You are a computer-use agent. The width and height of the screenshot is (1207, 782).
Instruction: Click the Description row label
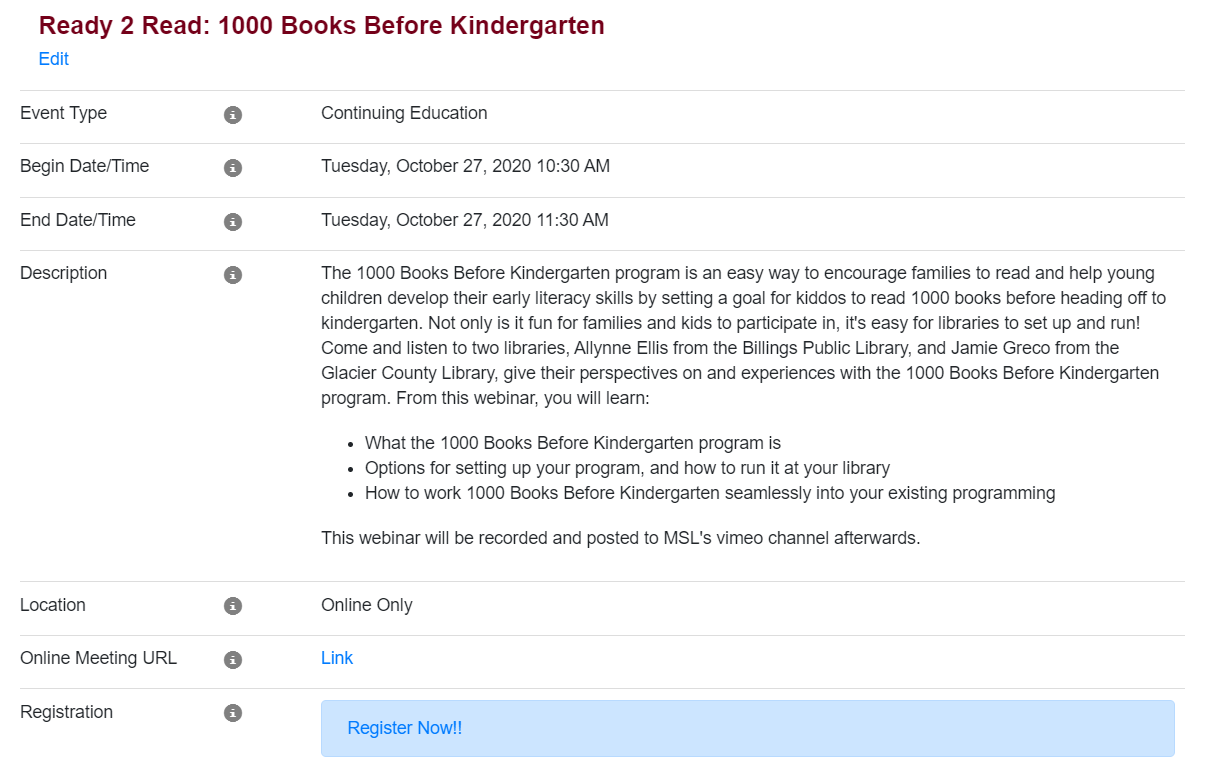pos(63,272)
